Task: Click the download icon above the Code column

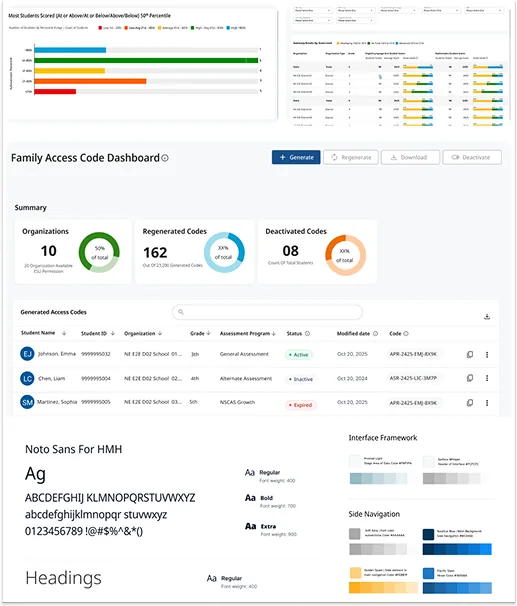Action: (x=487, y=317)
